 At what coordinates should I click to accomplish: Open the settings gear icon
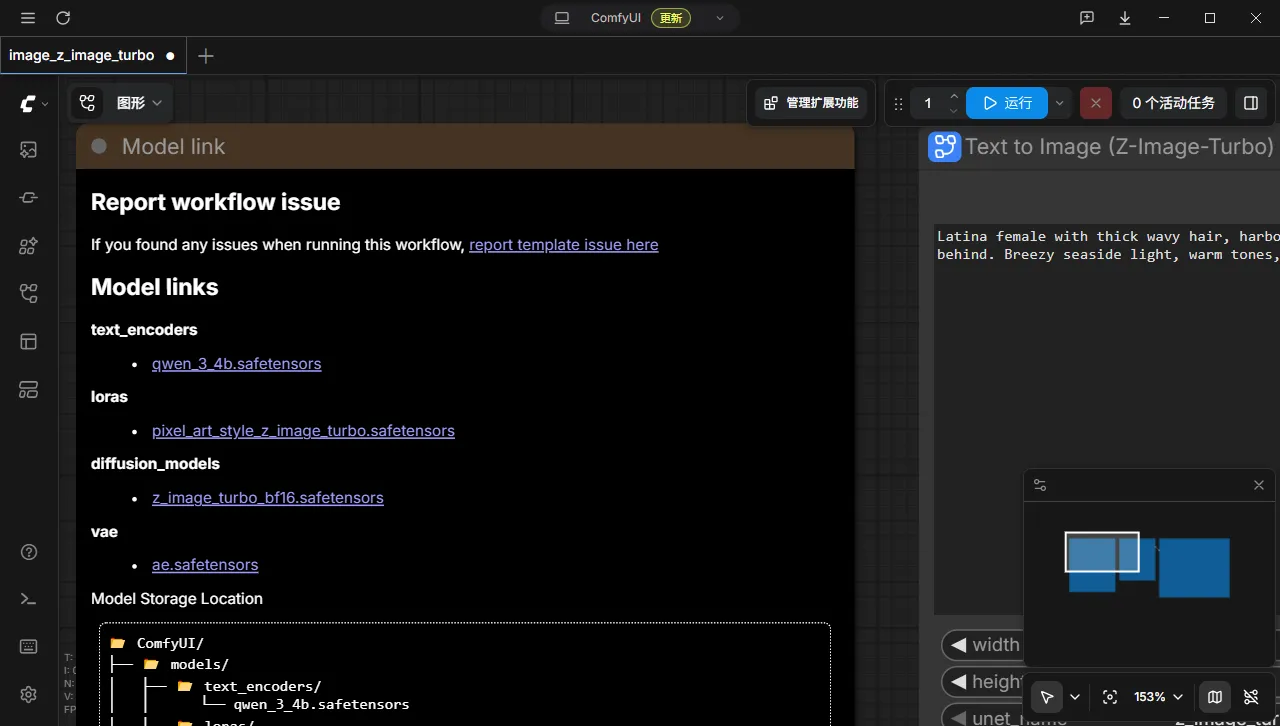28,694
